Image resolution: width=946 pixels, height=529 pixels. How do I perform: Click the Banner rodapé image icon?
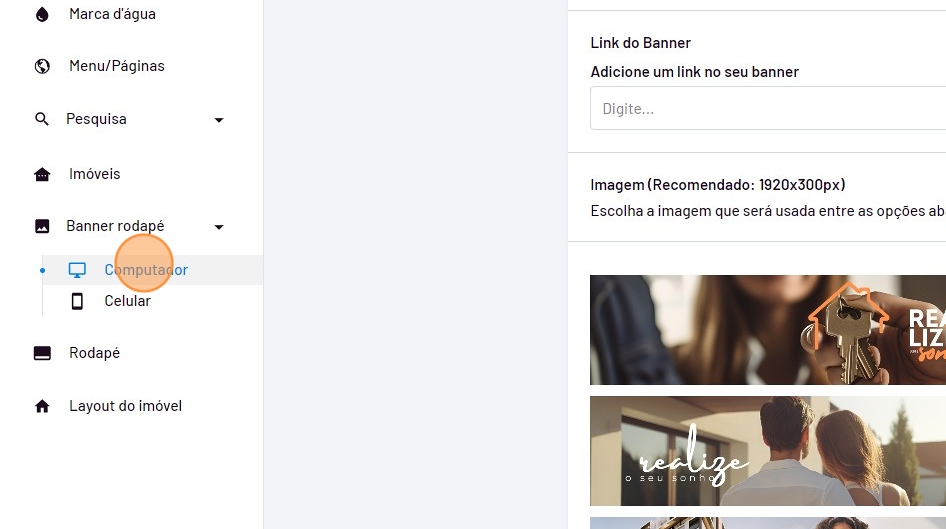[42, 226]
